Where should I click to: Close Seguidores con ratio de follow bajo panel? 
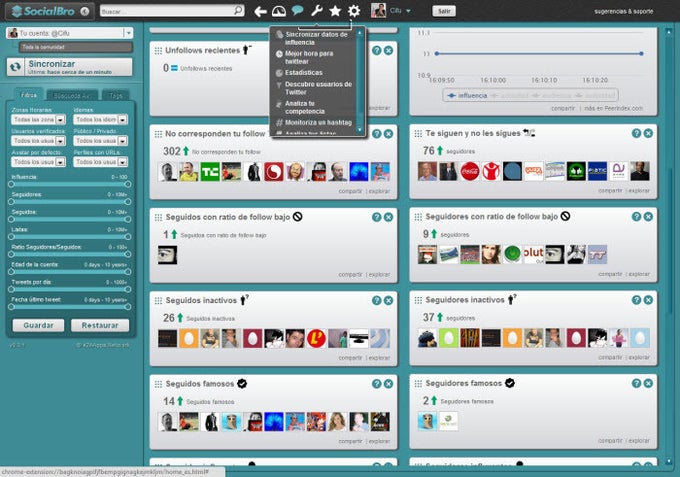648,216
